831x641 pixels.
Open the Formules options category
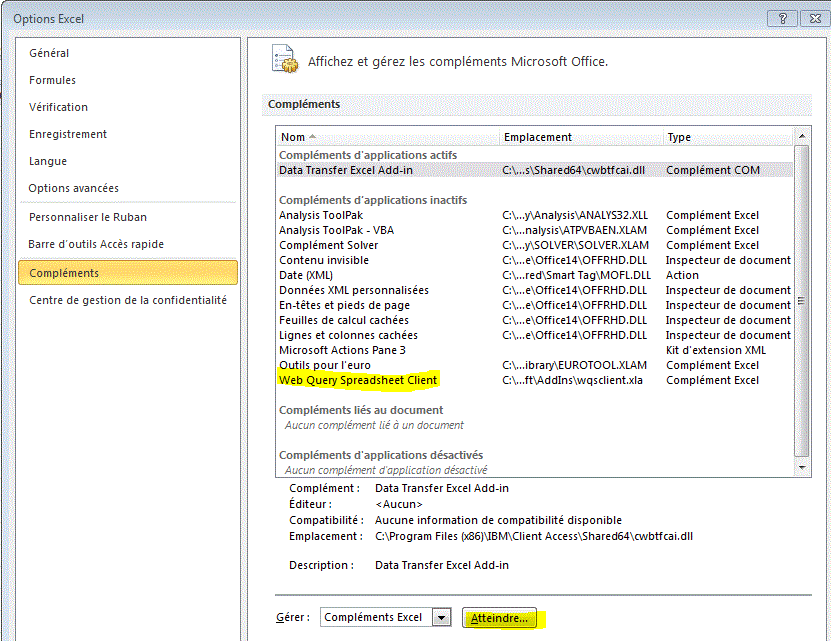tap(52, 80)
